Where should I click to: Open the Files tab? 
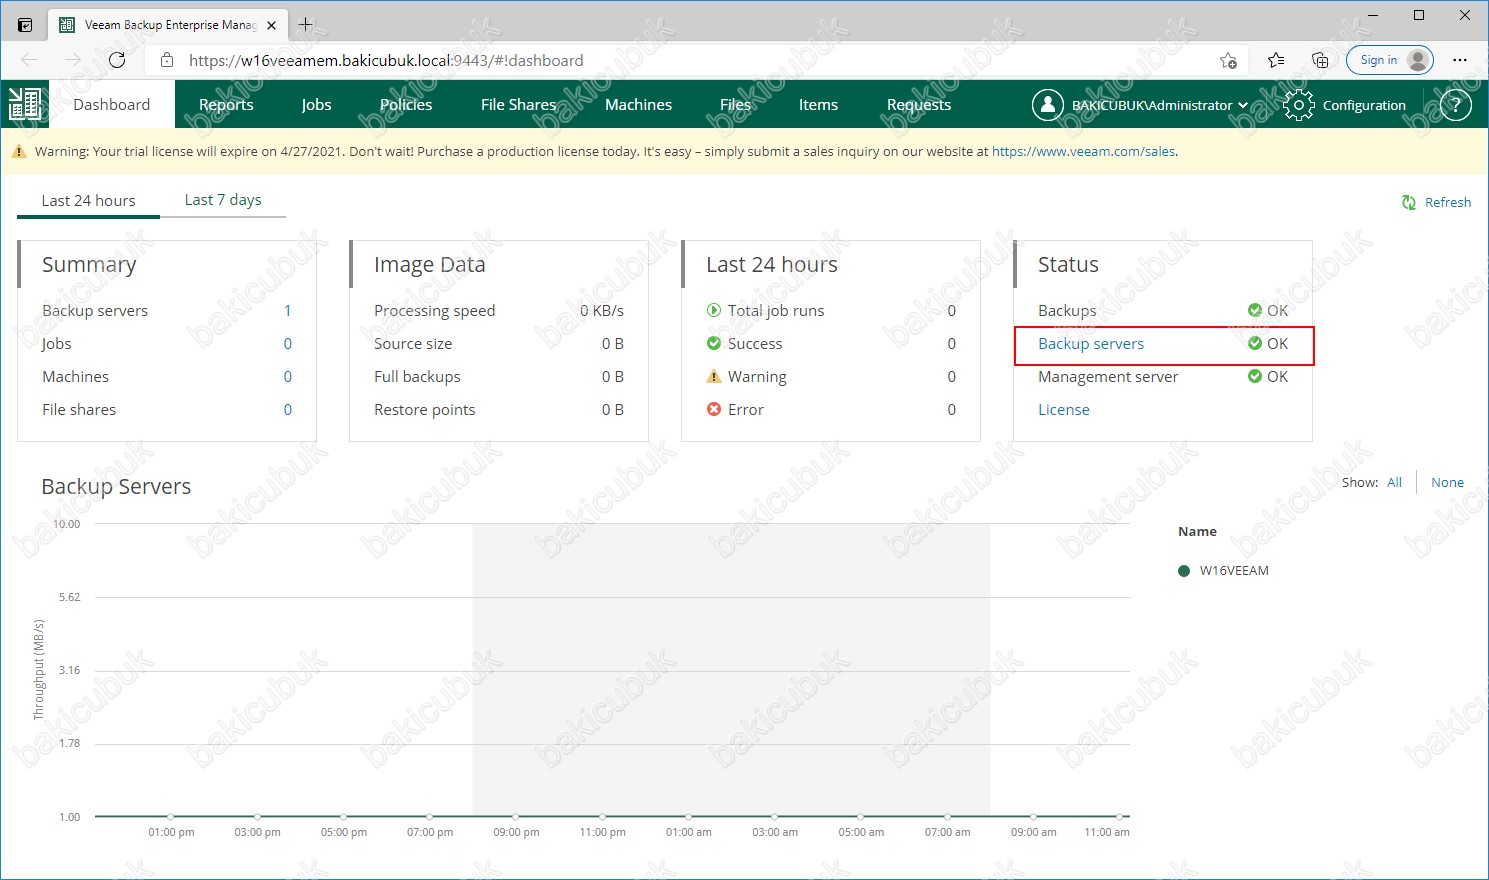(735, 104)
